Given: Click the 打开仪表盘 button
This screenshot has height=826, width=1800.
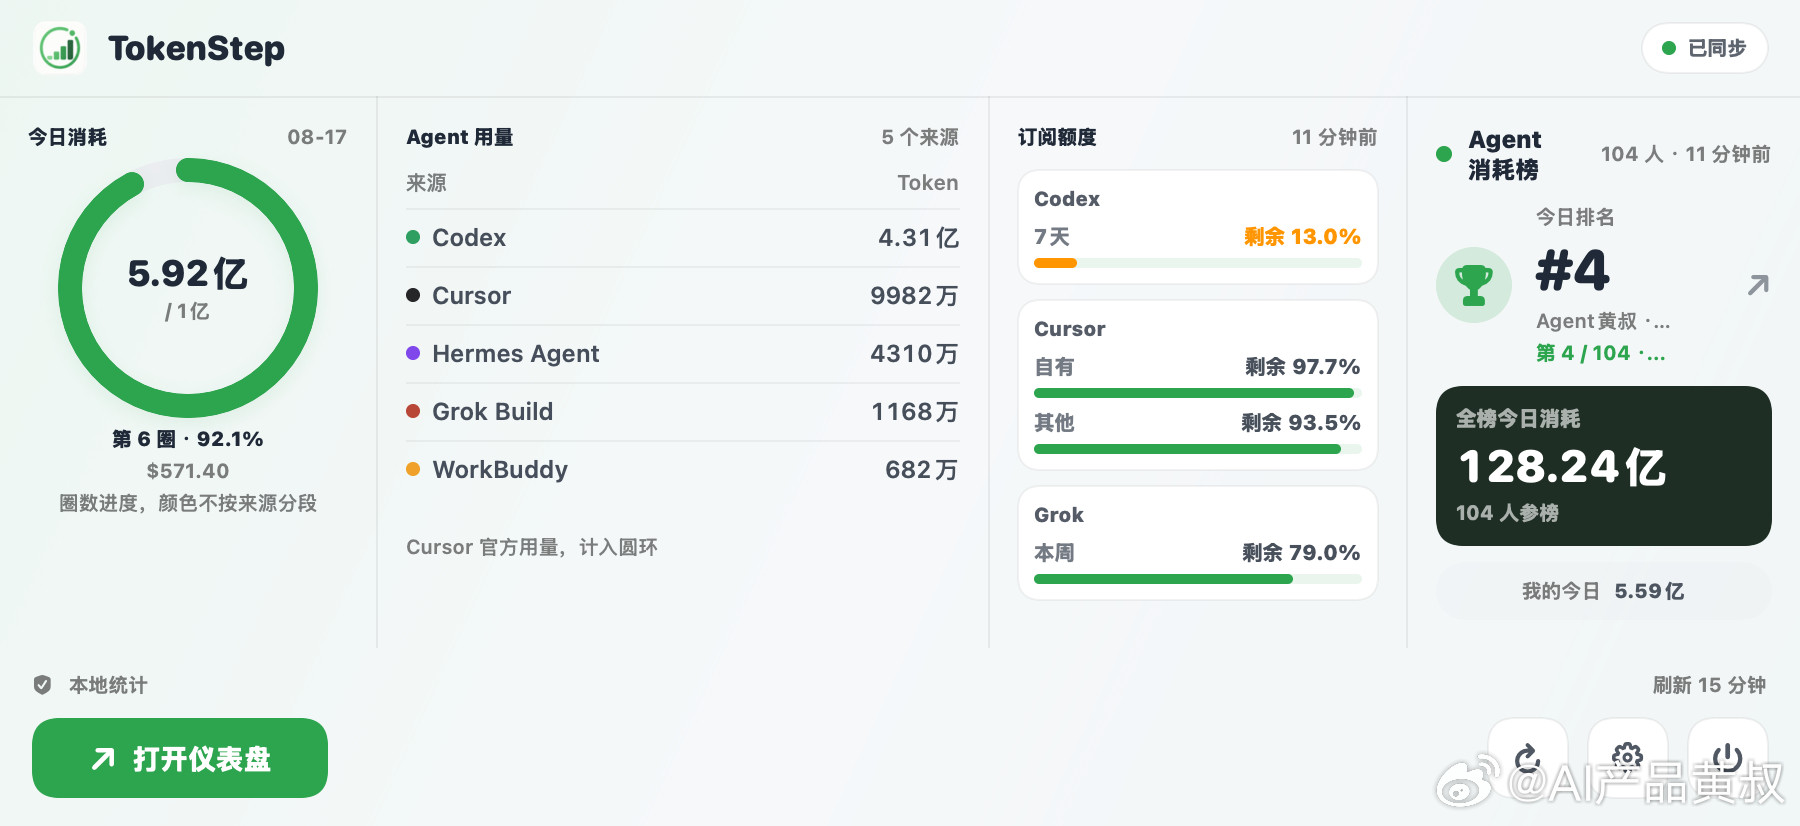Looking at the screenshot, I should pyautogui.click(x=180, y=758).
